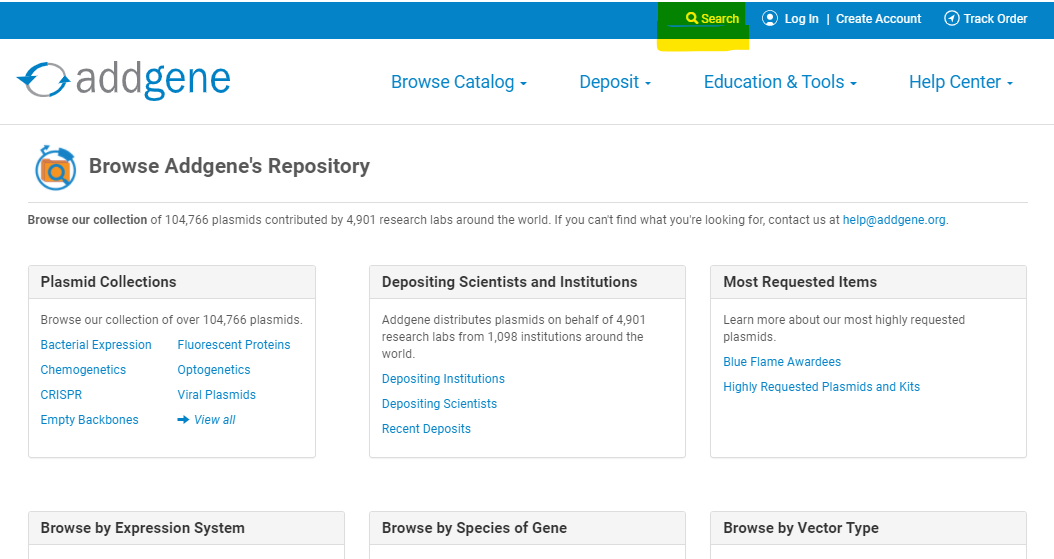The width and height of the screenshot is (1054, 559).
Task: Open the Empty Backbones collection
Action: coord(89,420)
